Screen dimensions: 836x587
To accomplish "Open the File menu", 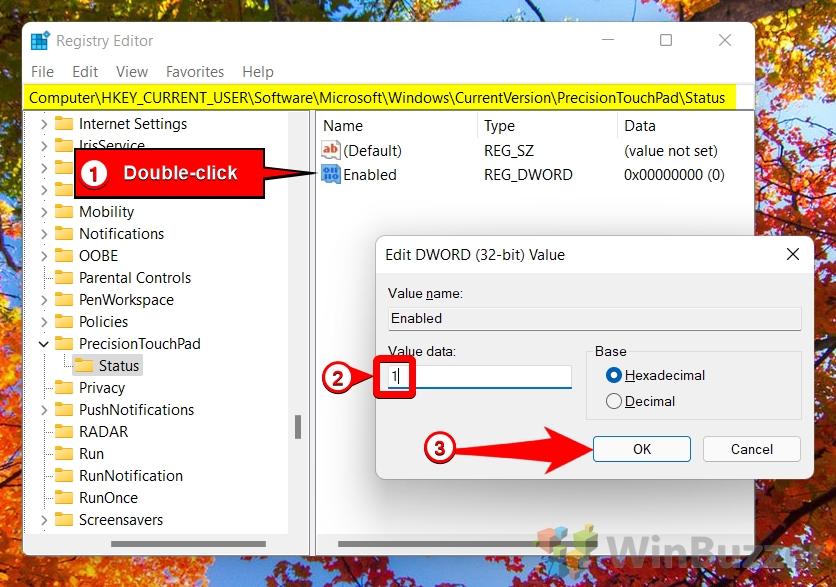I will 42,71.
